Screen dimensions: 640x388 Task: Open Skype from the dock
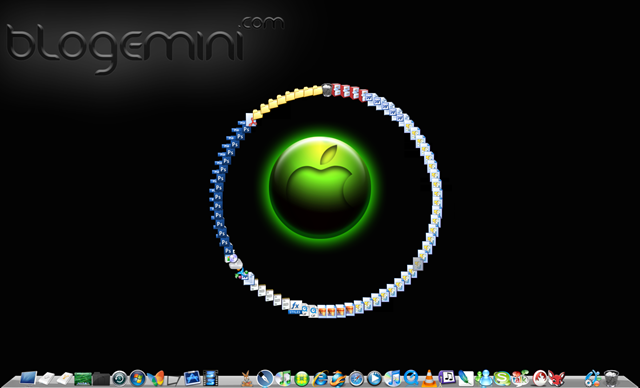click(x=502, y=378)
